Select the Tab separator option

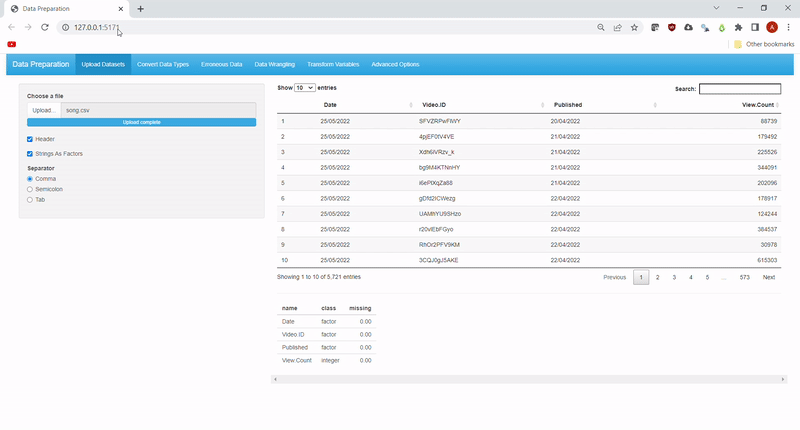pos(30,200)
